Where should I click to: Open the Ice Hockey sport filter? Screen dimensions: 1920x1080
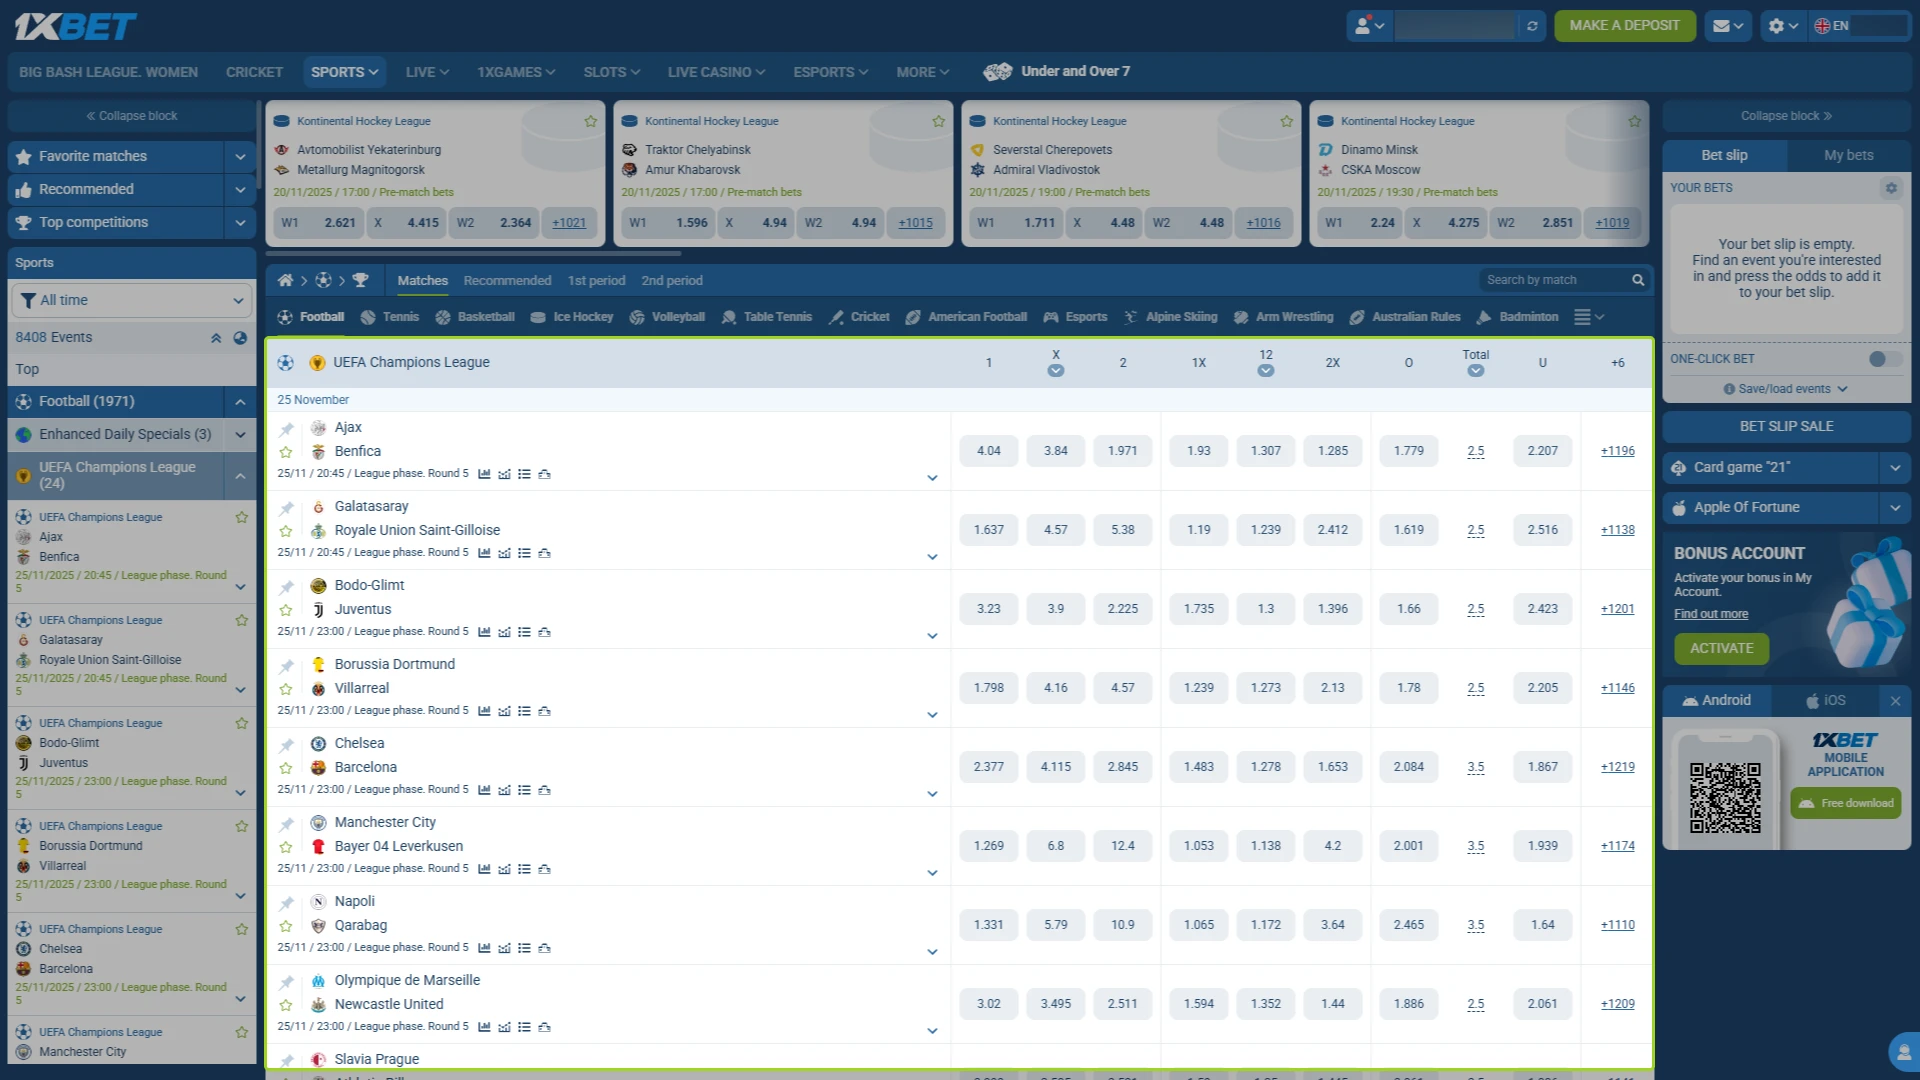(572, 317)
